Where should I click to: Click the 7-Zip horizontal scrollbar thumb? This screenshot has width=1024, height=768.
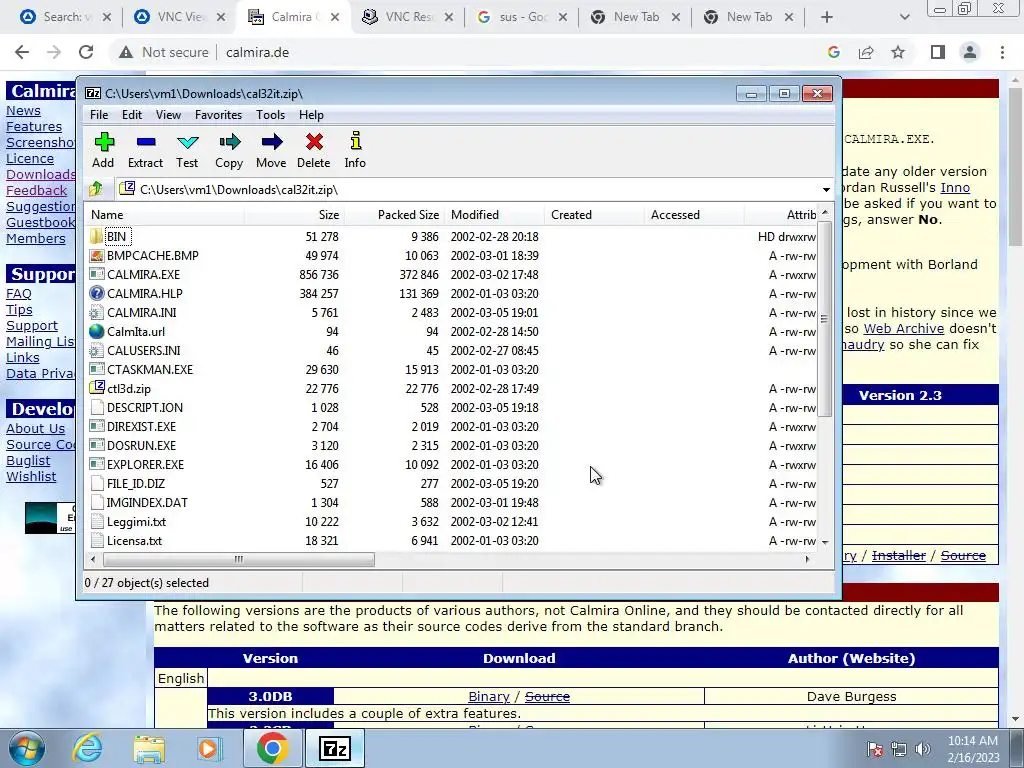pyautogui.click(x=238, y=560)
